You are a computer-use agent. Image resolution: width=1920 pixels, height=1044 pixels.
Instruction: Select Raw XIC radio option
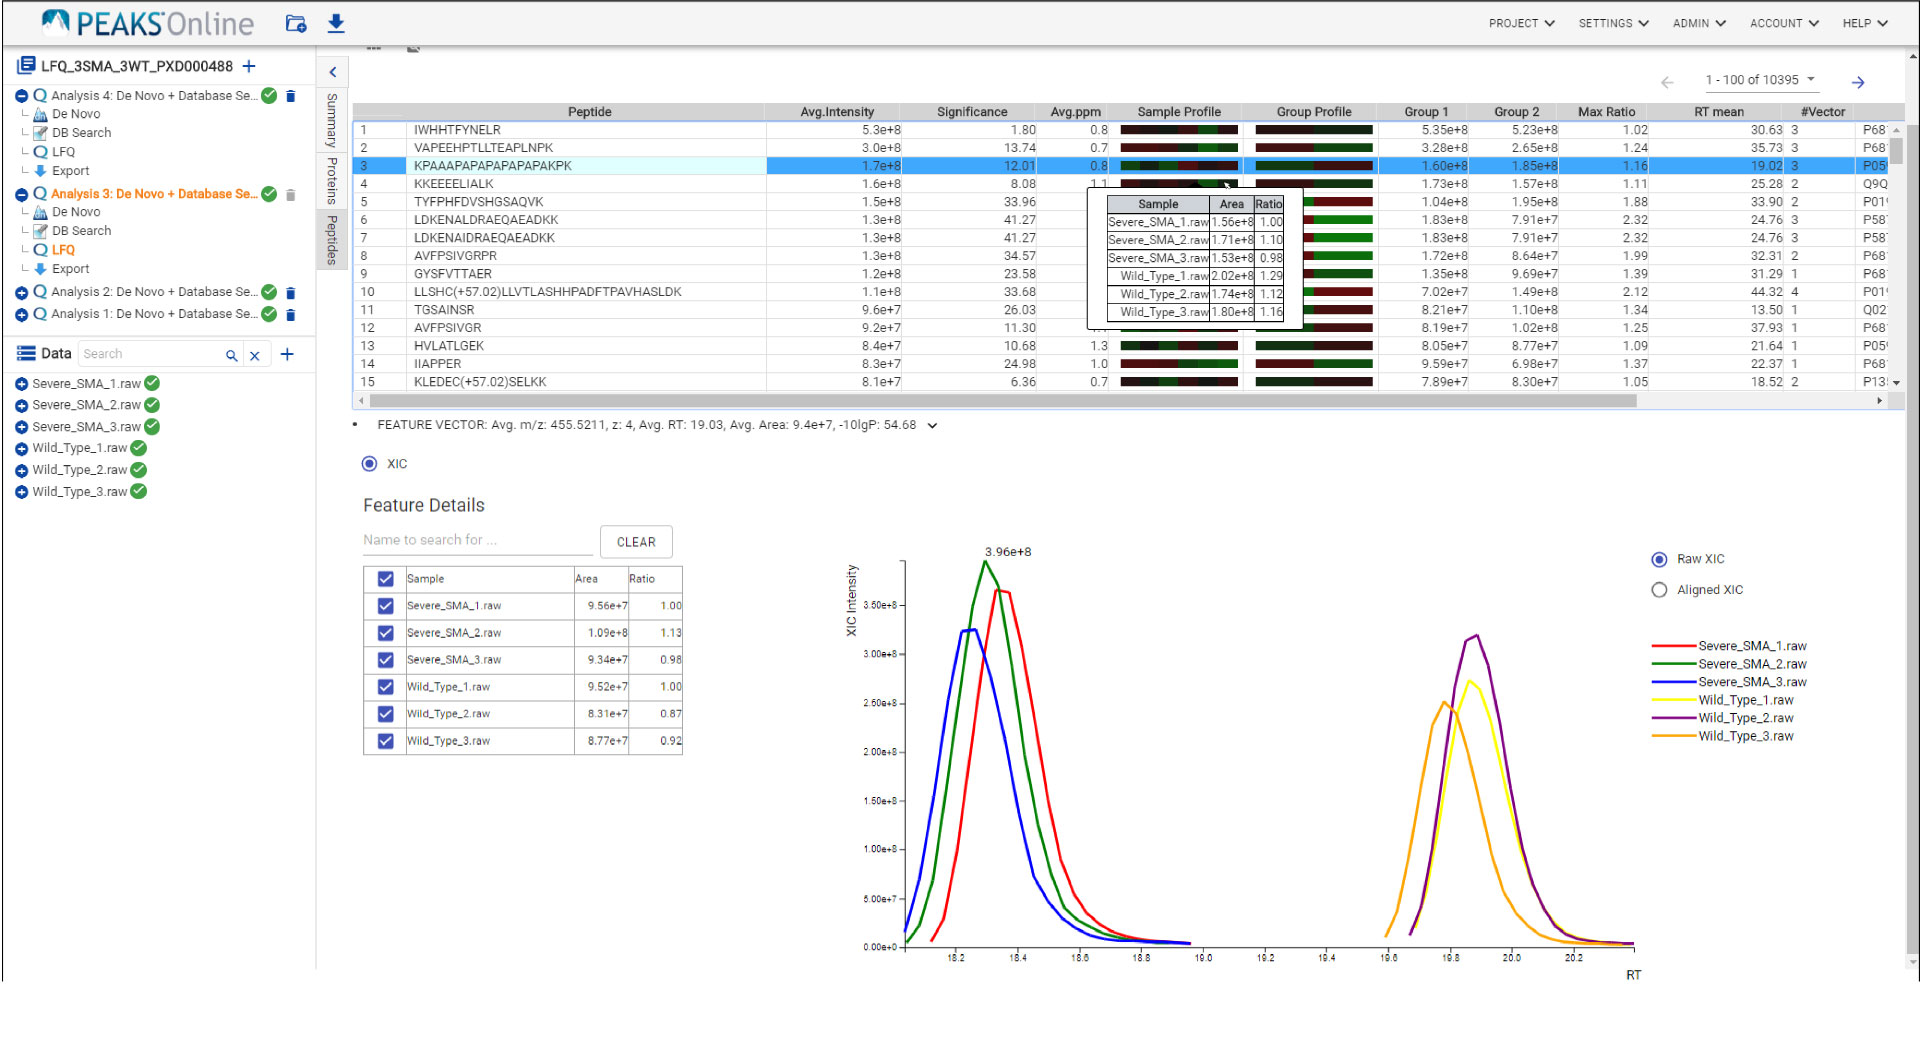point(1659,559)
